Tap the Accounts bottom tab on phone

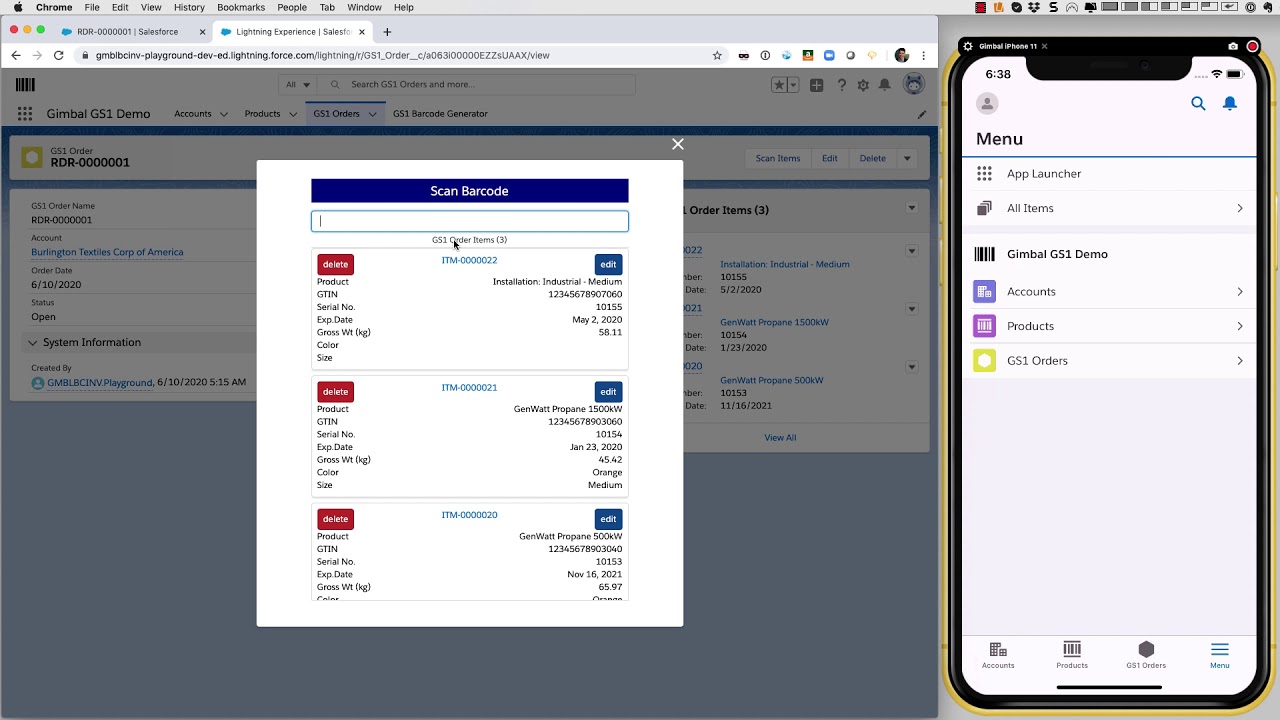click(998, 655)
